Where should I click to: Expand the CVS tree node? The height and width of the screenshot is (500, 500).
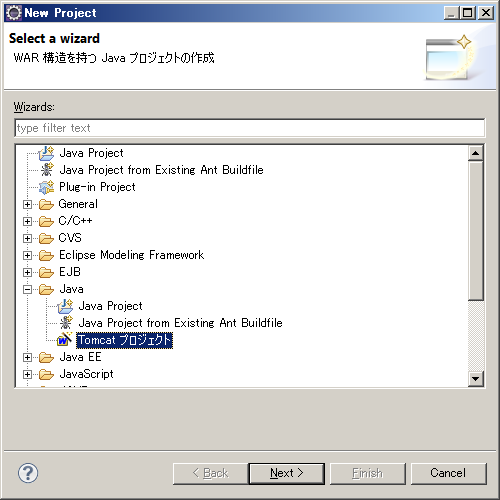point(27,238)
